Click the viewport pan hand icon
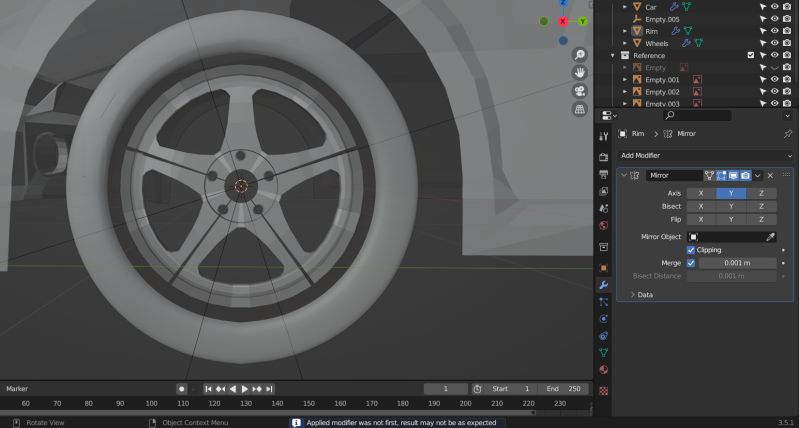This screenshot has width=799, height=428. click(x=579, y=73)
